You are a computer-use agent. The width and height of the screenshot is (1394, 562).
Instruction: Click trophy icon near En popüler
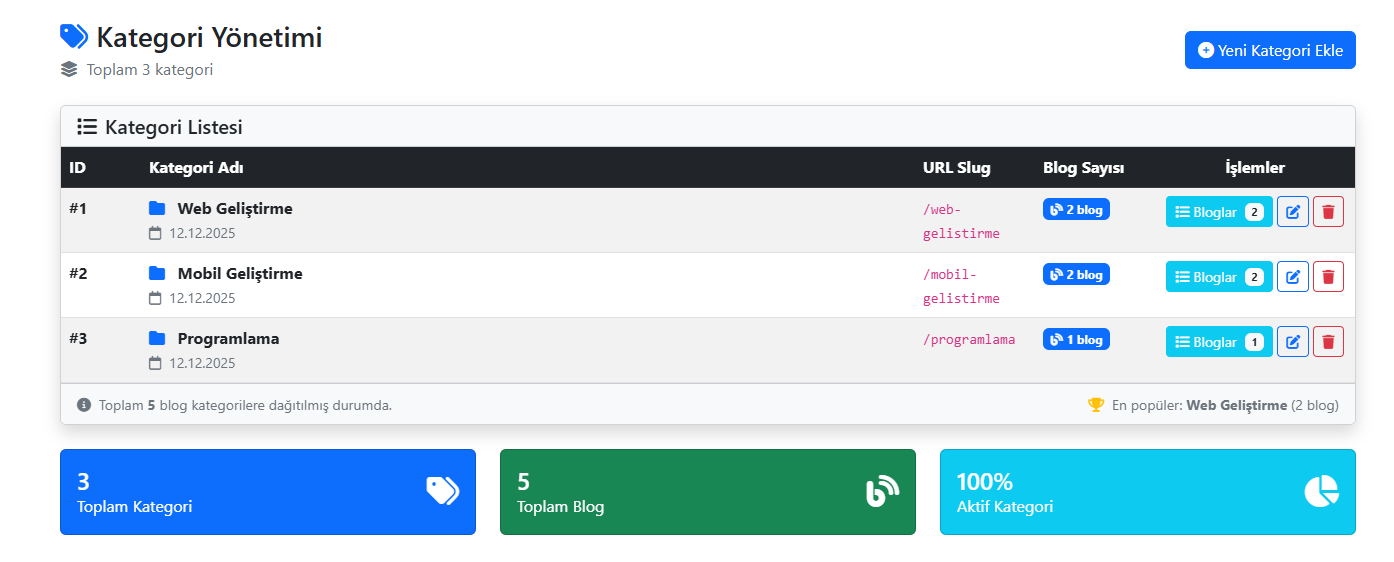1095,405
